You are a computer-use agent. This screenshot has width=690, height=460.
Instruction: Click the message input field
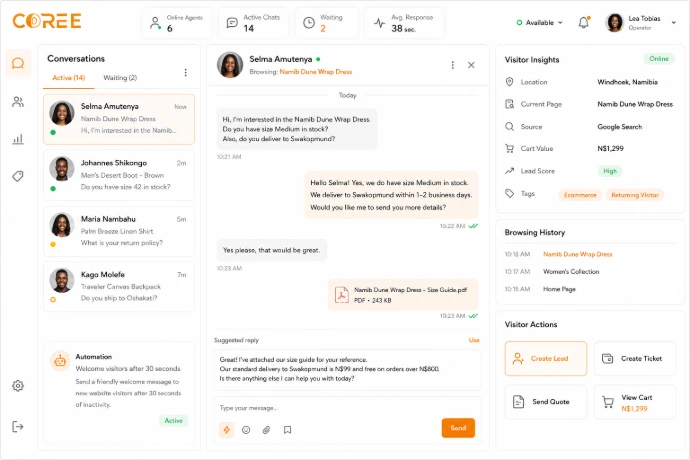click(x=348, y=408)
